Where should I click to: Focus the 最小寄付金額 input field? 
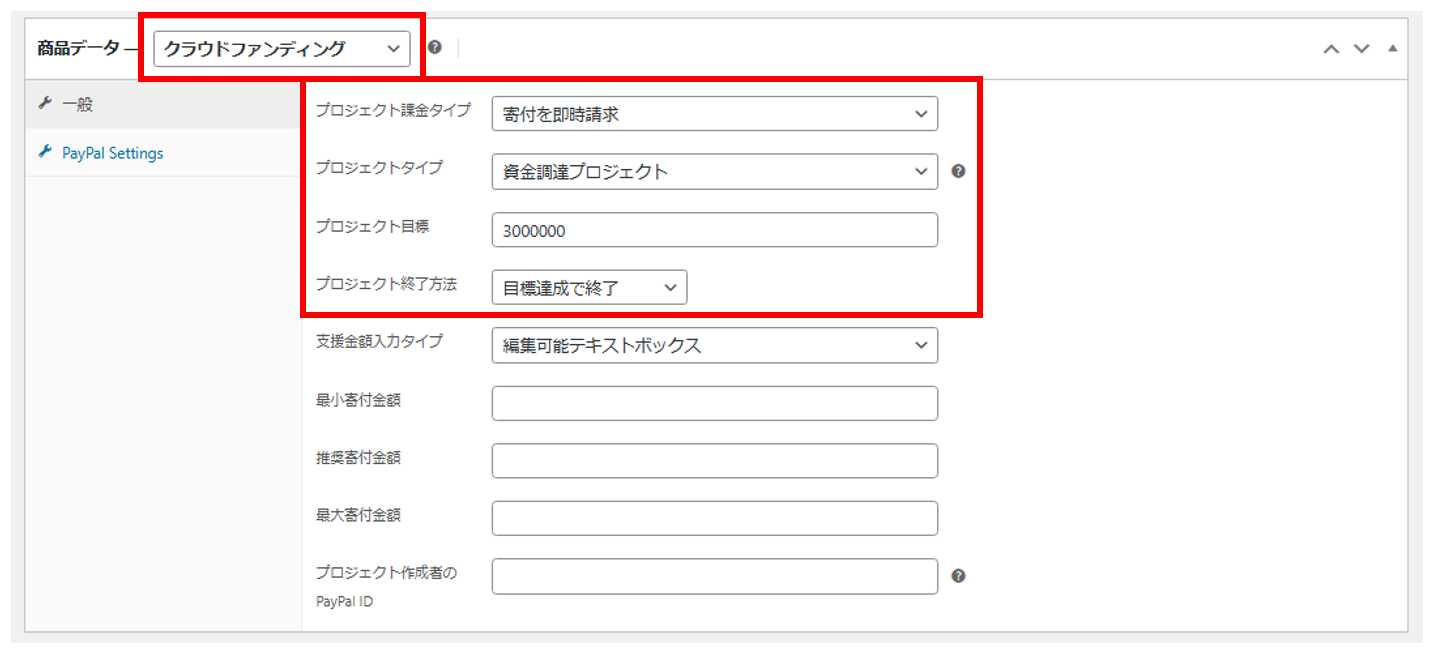[x=714, y=403]
